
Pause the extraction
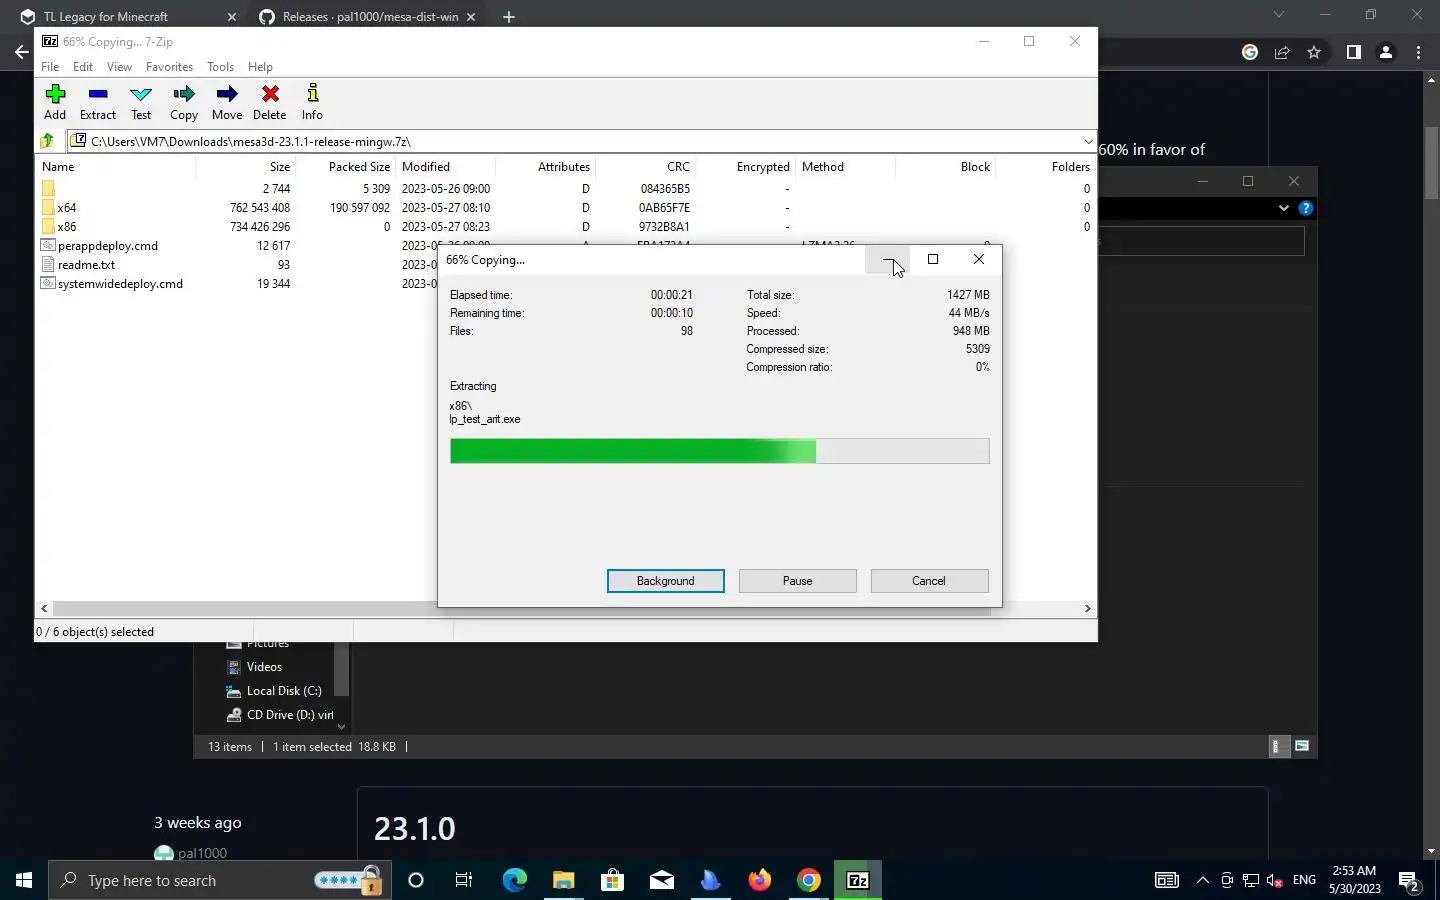pyautogui.click(x=798, y=581)
